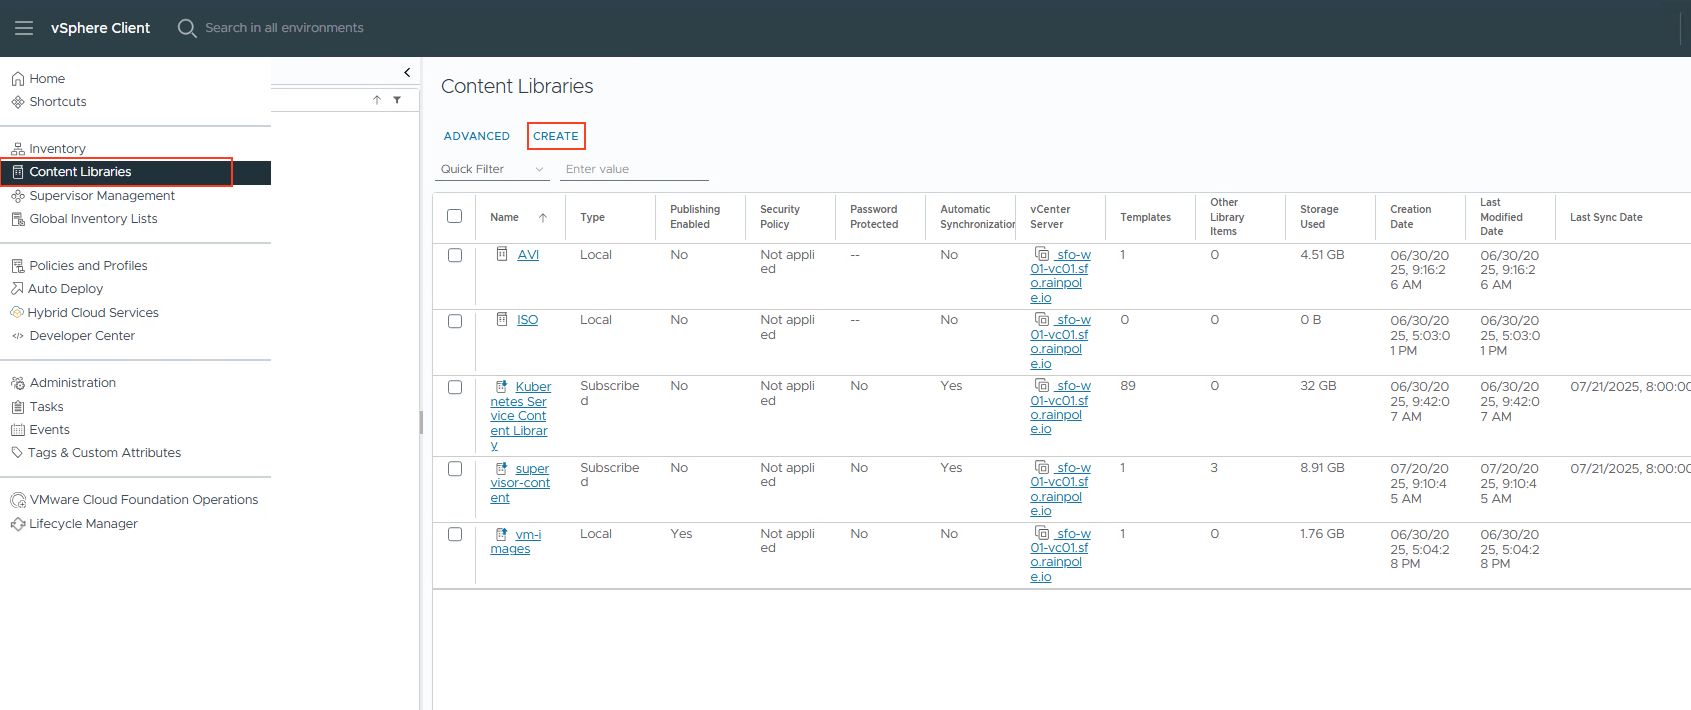Viewport: 1691px width, 710px height.
Task: Click the filter funnel icon in sidebar panel
Action: click(x=397, y=100)
